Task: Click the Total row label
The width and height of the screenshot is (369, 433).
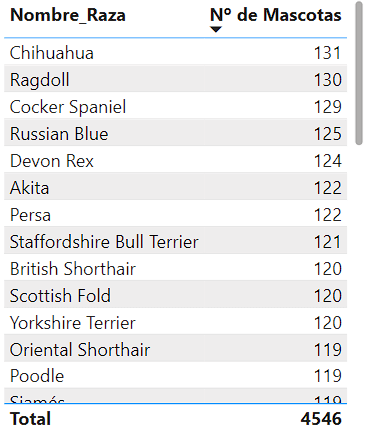Action: (x=30, y=419)
